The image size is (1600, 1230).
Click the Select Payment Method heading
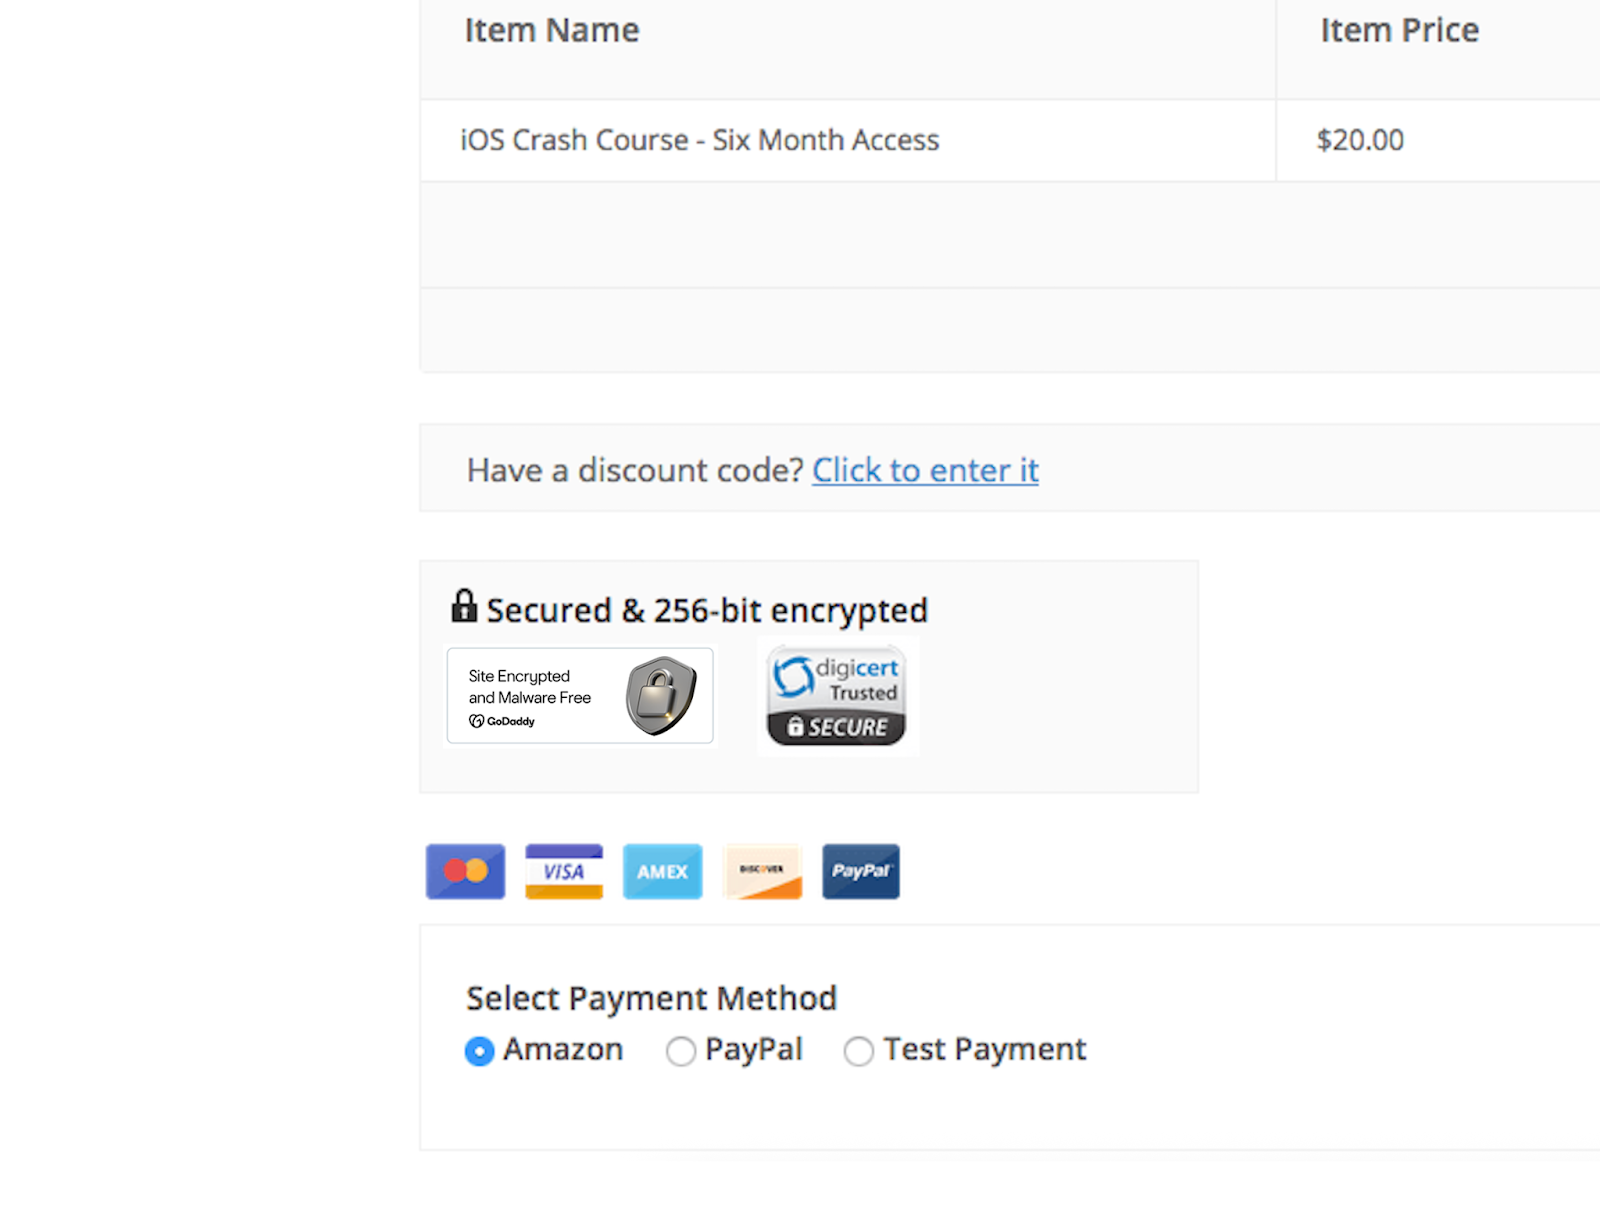[x=651, y=997]
